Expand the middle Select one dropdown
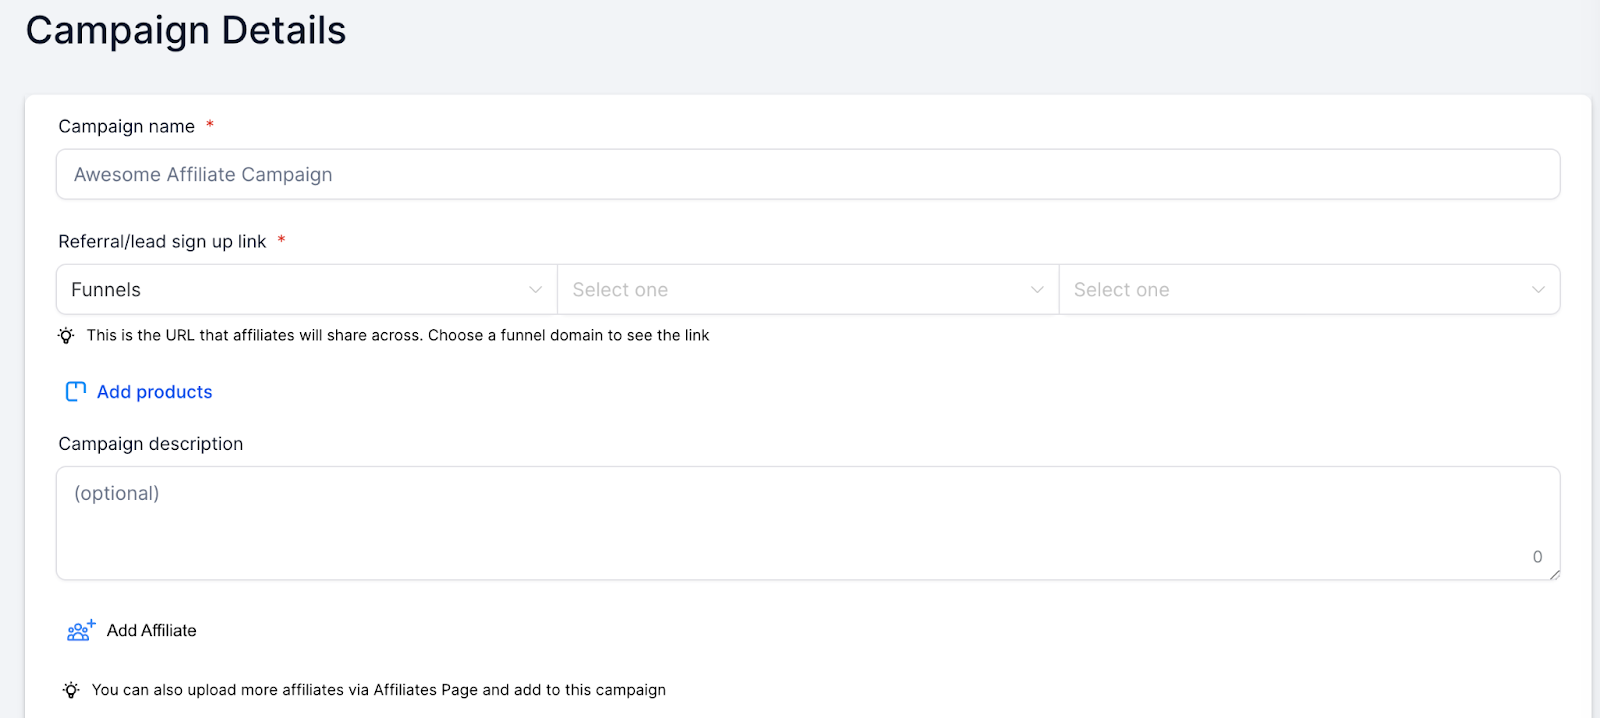The height and width of the screenshot is (718, 1600). (x=800, y=290)
